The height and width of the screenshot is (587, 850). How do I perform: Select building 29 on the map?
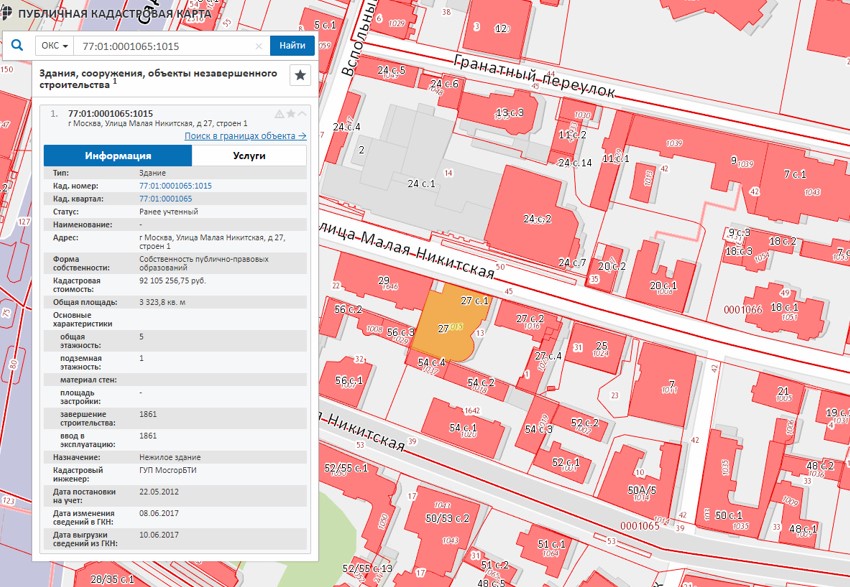point(383,281)
